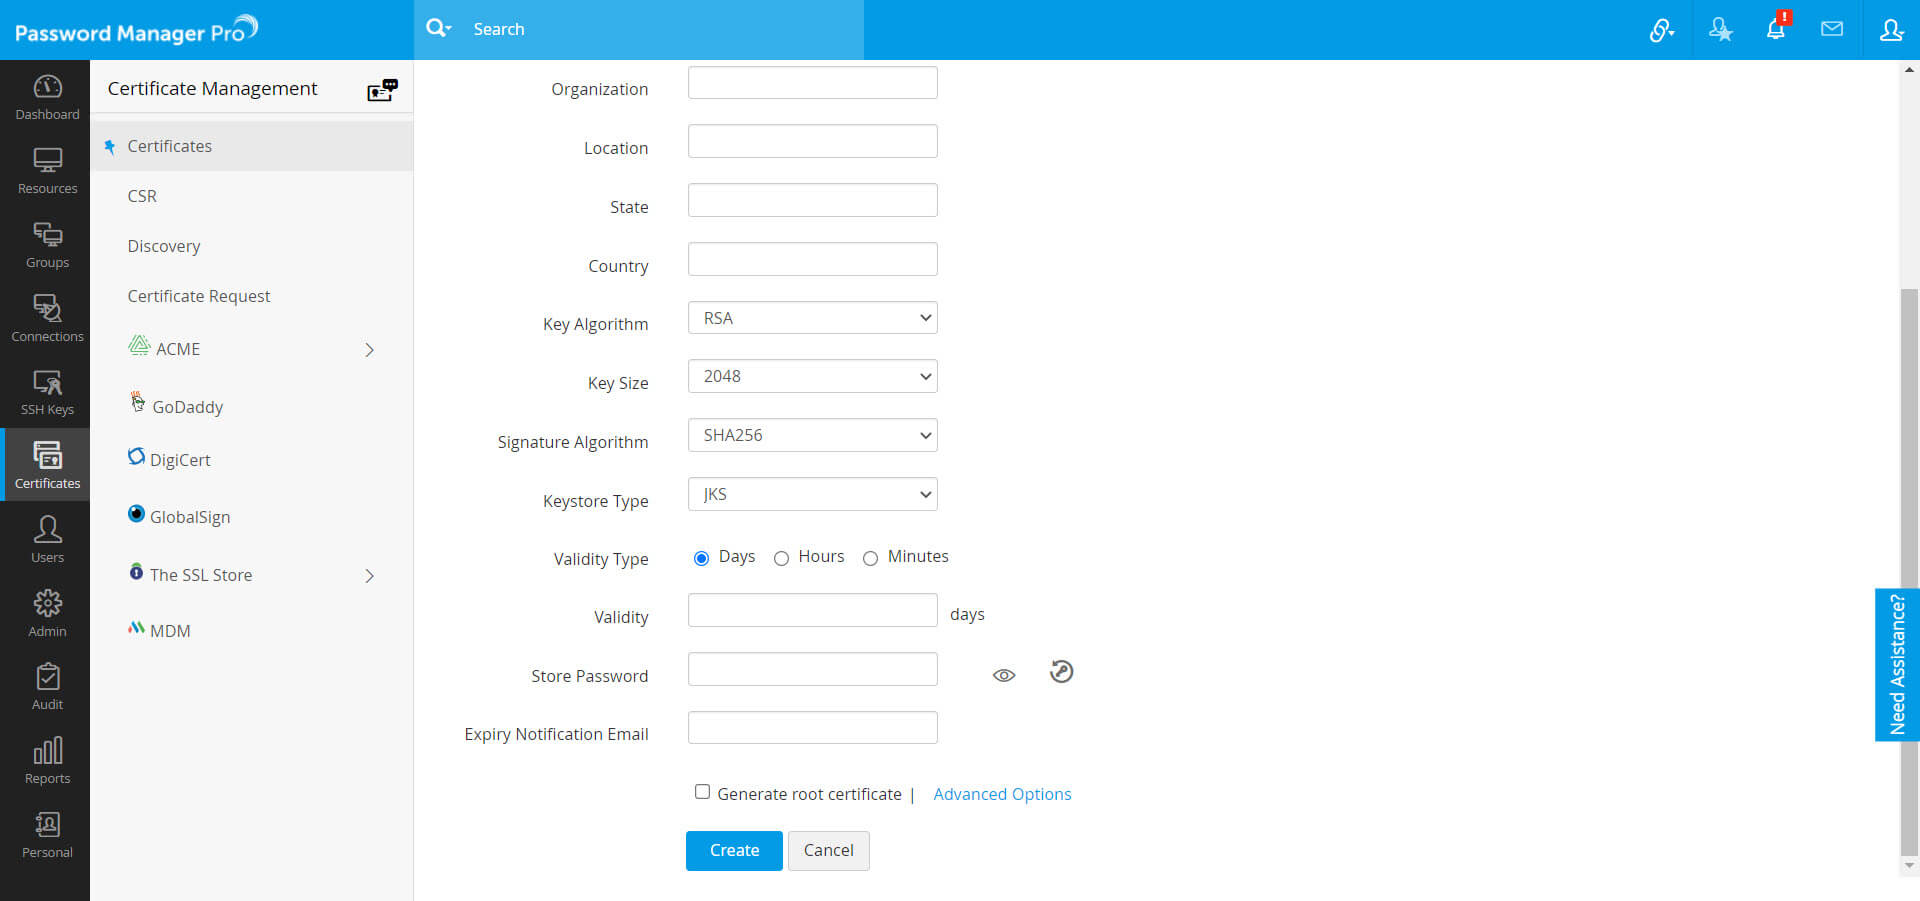The height and width of the screenshot is (901, 1920).
Task: Click the password generator icon beside Store Password
Action: pyautogui.click(x=1061, y=672)
